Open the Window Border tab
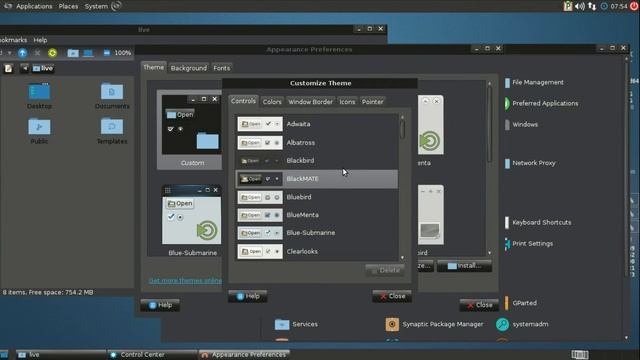The width and height of the screenshot is (640, 360). 311,102
